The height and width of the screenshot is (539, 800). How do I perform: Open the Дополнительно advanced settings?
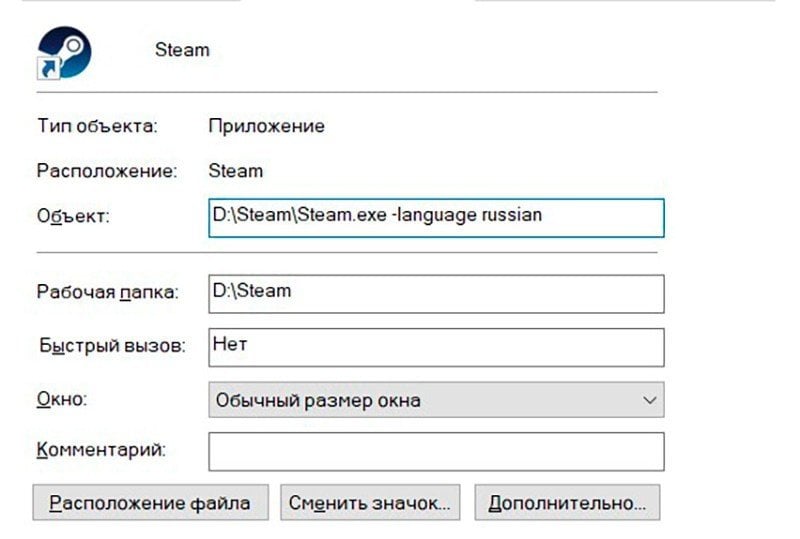[x=567, y=503]
